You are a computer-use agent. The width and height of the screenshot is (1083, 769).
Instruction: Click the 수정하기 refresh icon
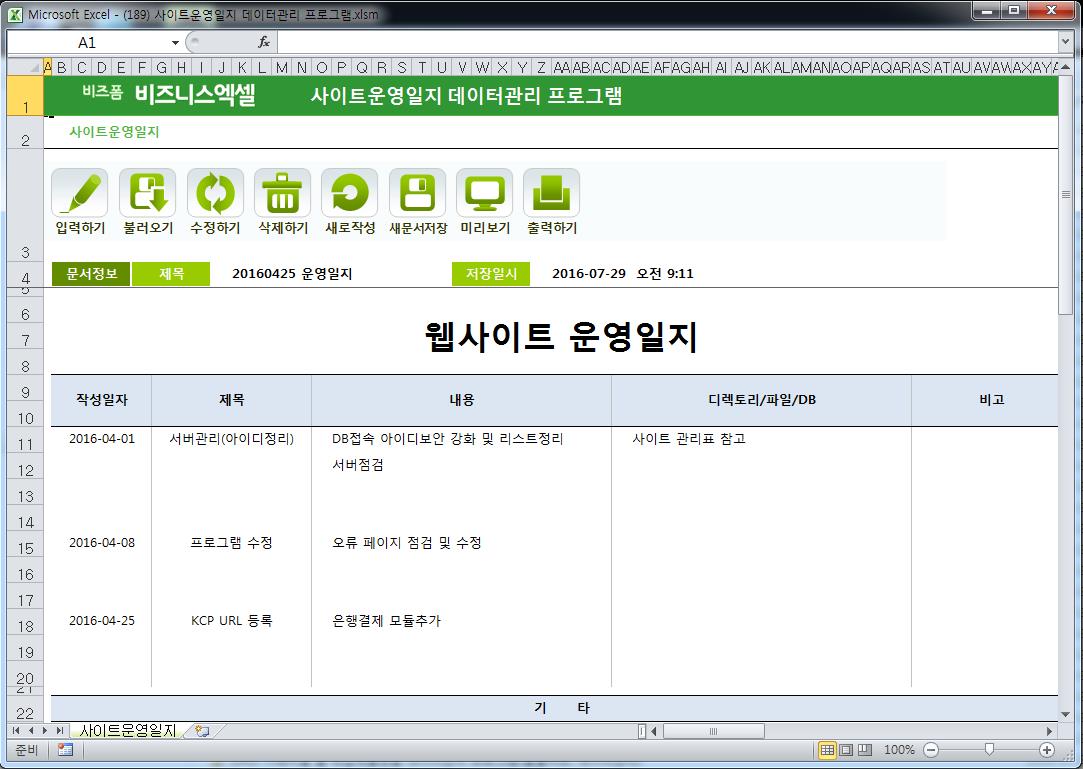coord(214,193)
